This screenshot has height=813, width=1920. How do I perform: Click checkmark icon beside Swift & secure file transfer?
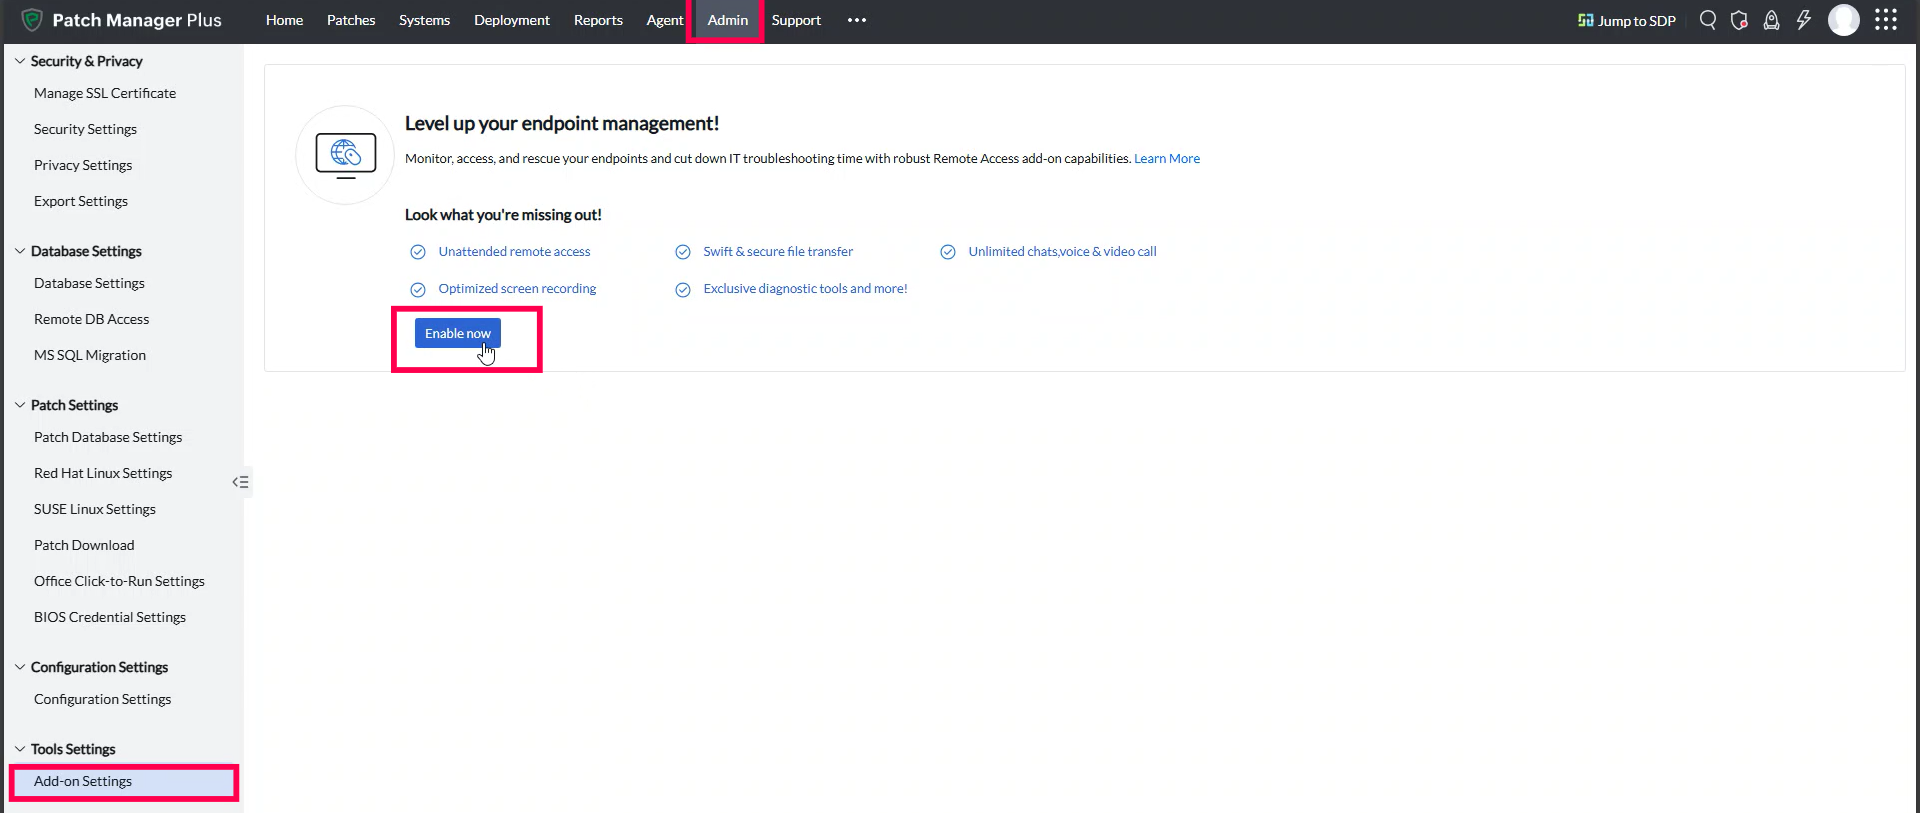click(683, 252)
